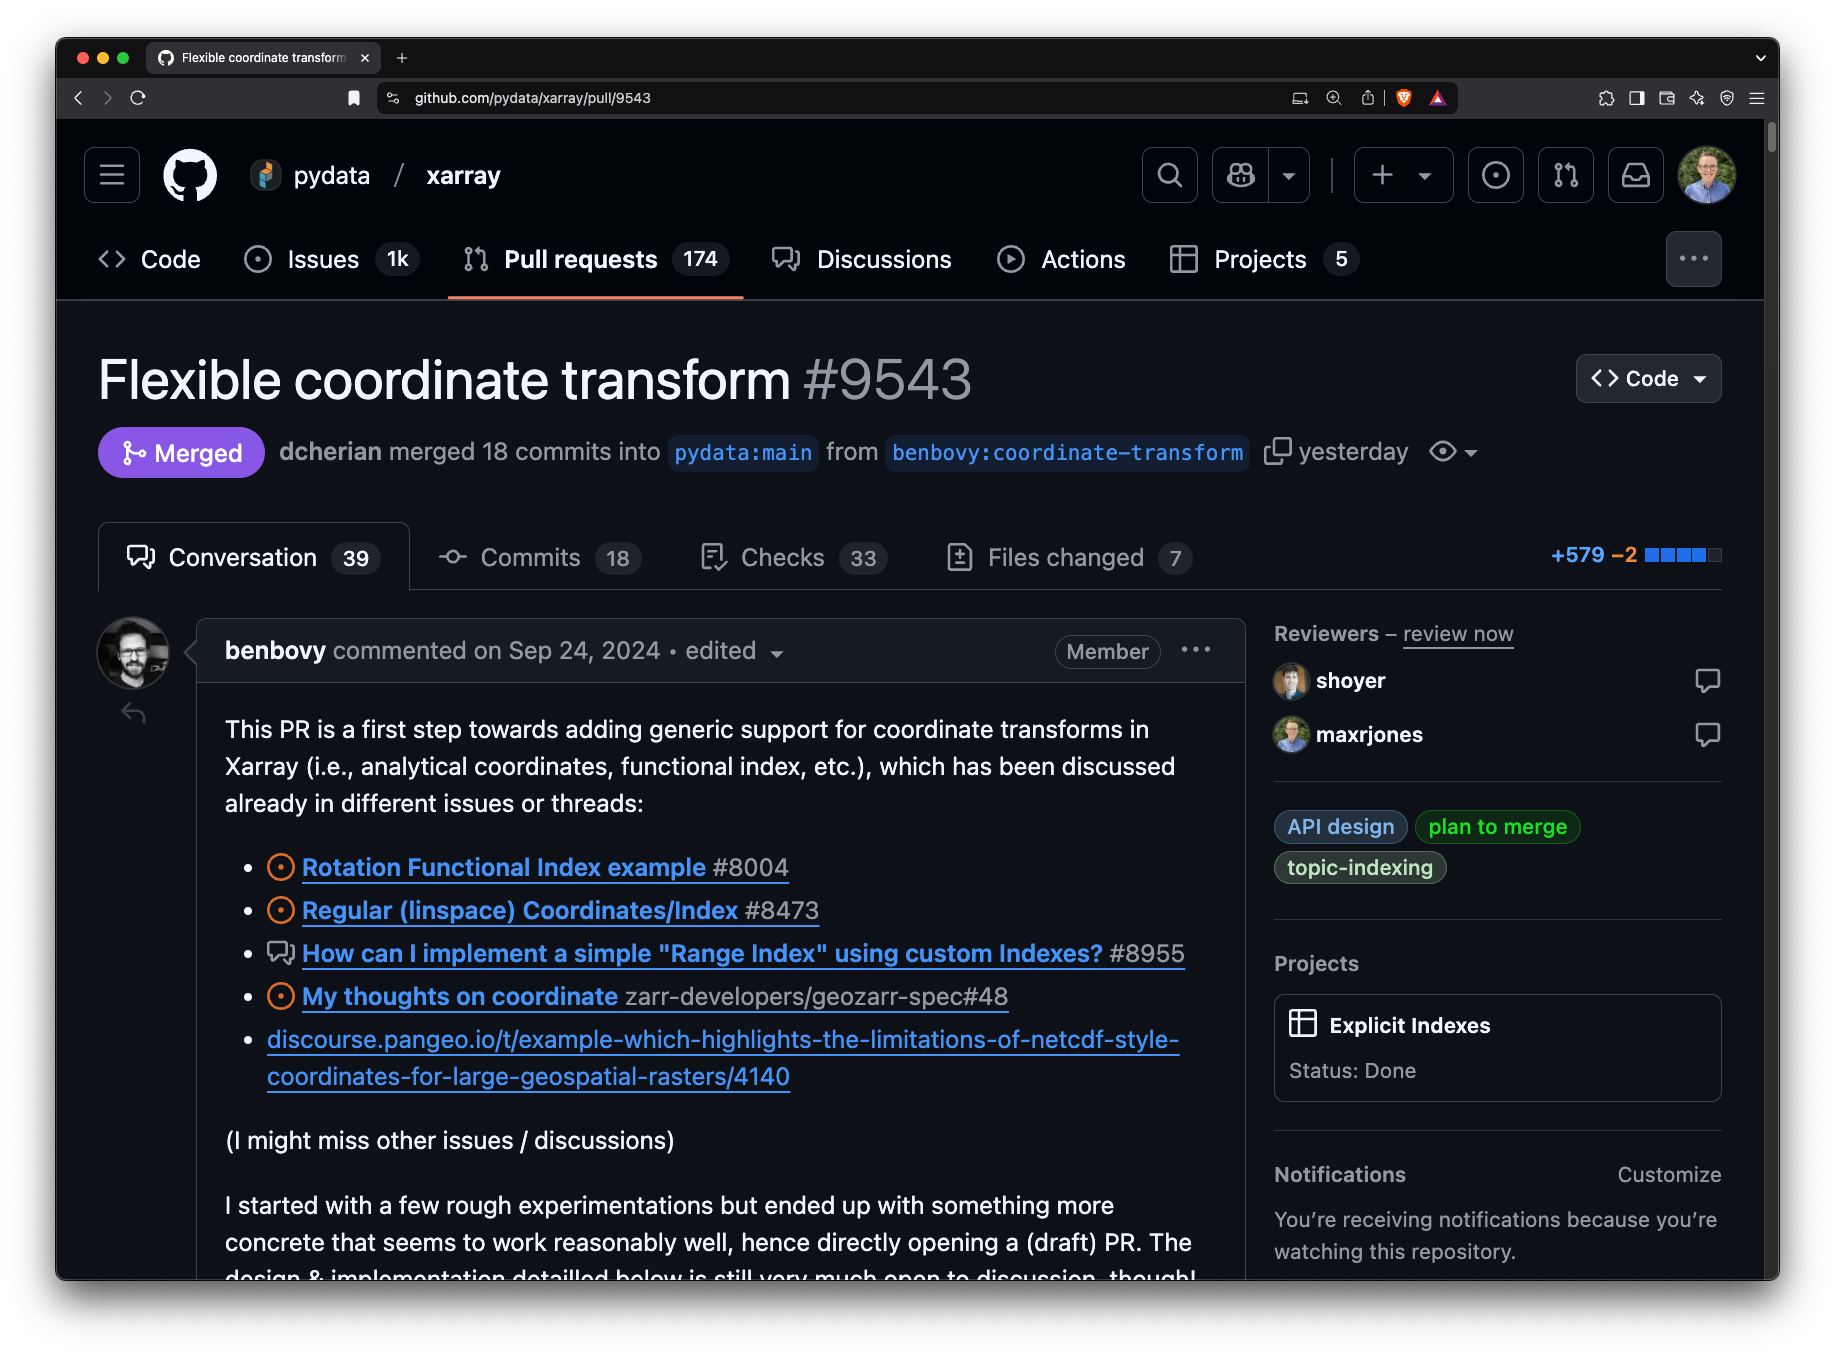1835x1354 pixels.
Task: Expand the Code dropdown button
Action: click(1648, 379)
